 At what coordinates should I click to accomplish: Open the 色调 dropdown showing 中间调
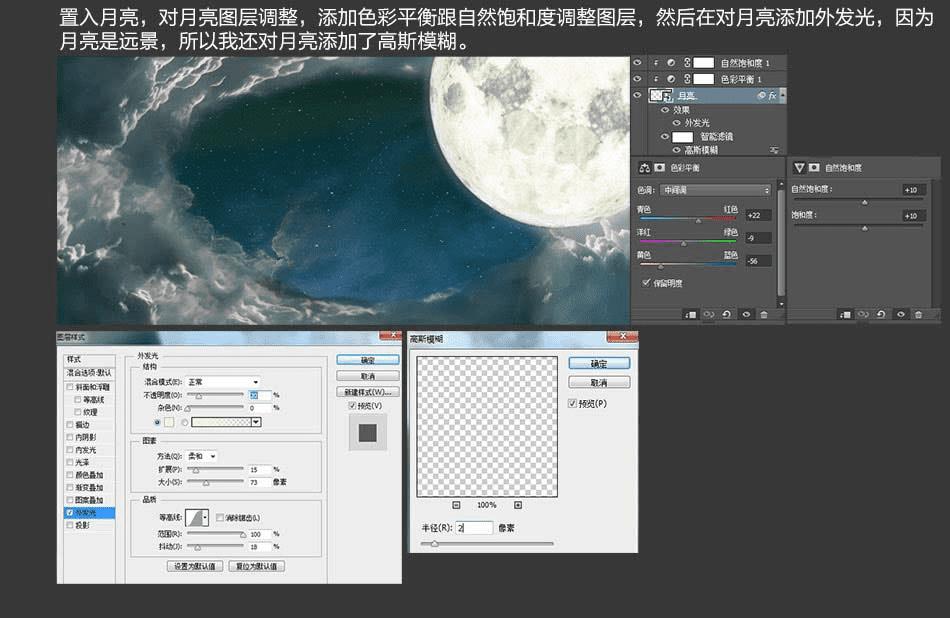715,190
